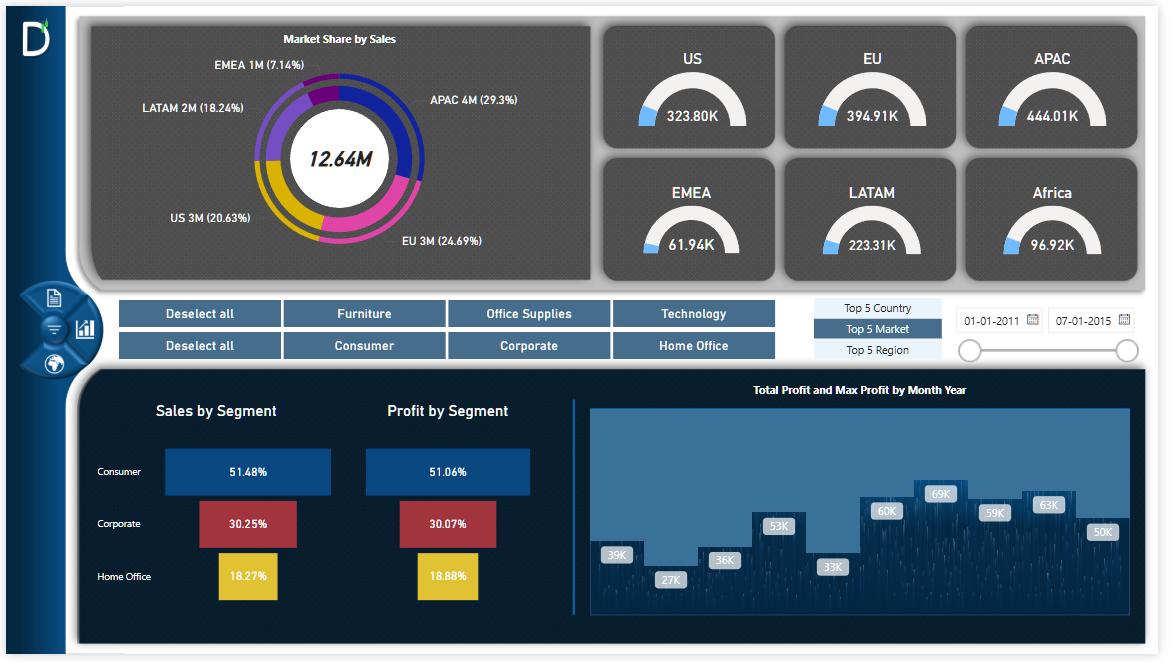Open the end date calendar picker icon

[1124, 321]
